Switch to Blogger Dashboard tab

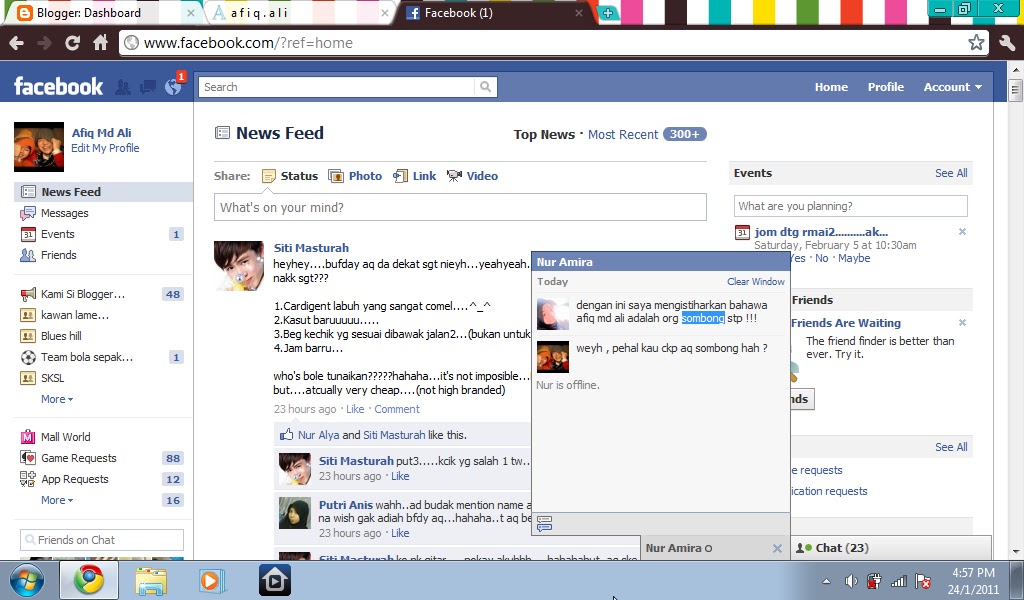click(103, 12)
